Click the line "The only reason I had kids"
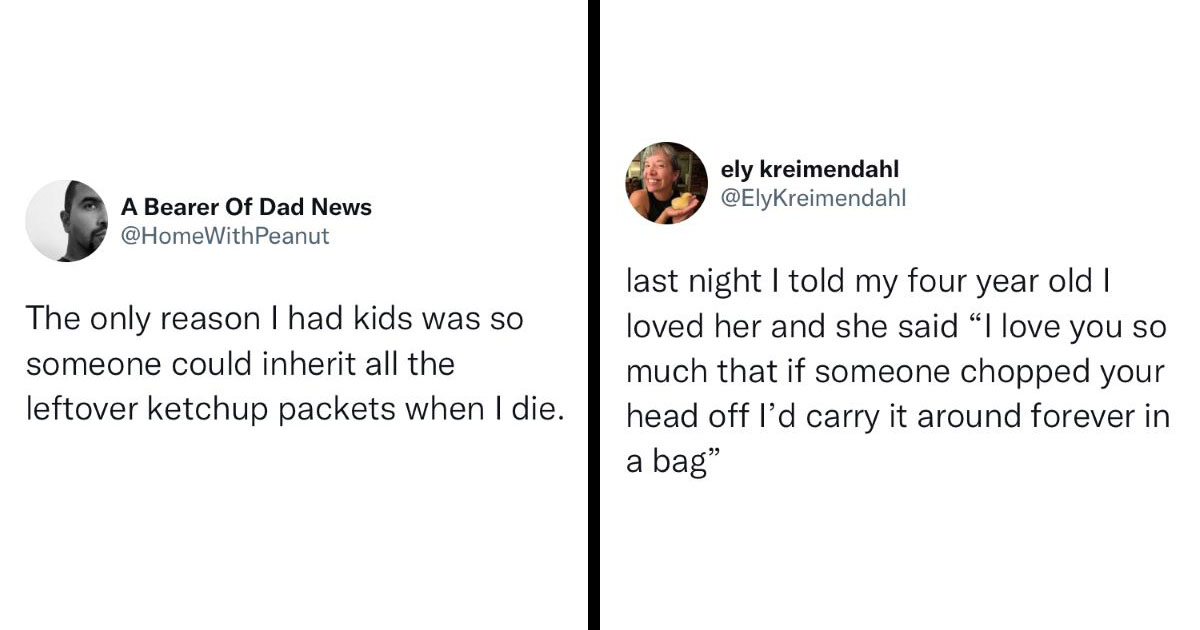The width and height of the screenshot is (1200, 630). (x=274, y=319)
